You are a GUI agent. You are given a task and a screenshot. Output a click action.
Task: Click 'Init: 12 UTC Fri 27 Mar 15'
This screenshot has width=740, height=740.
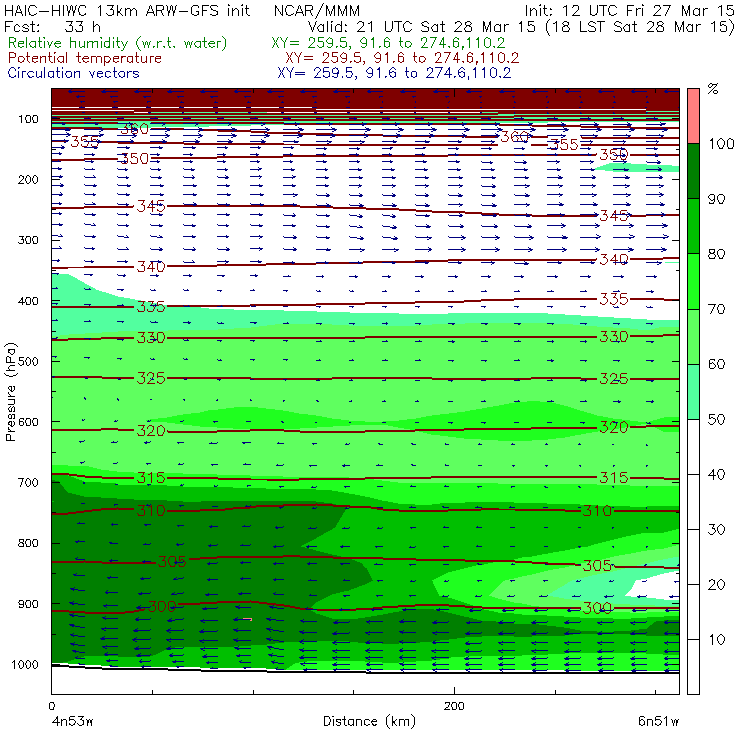click(630, 10)
